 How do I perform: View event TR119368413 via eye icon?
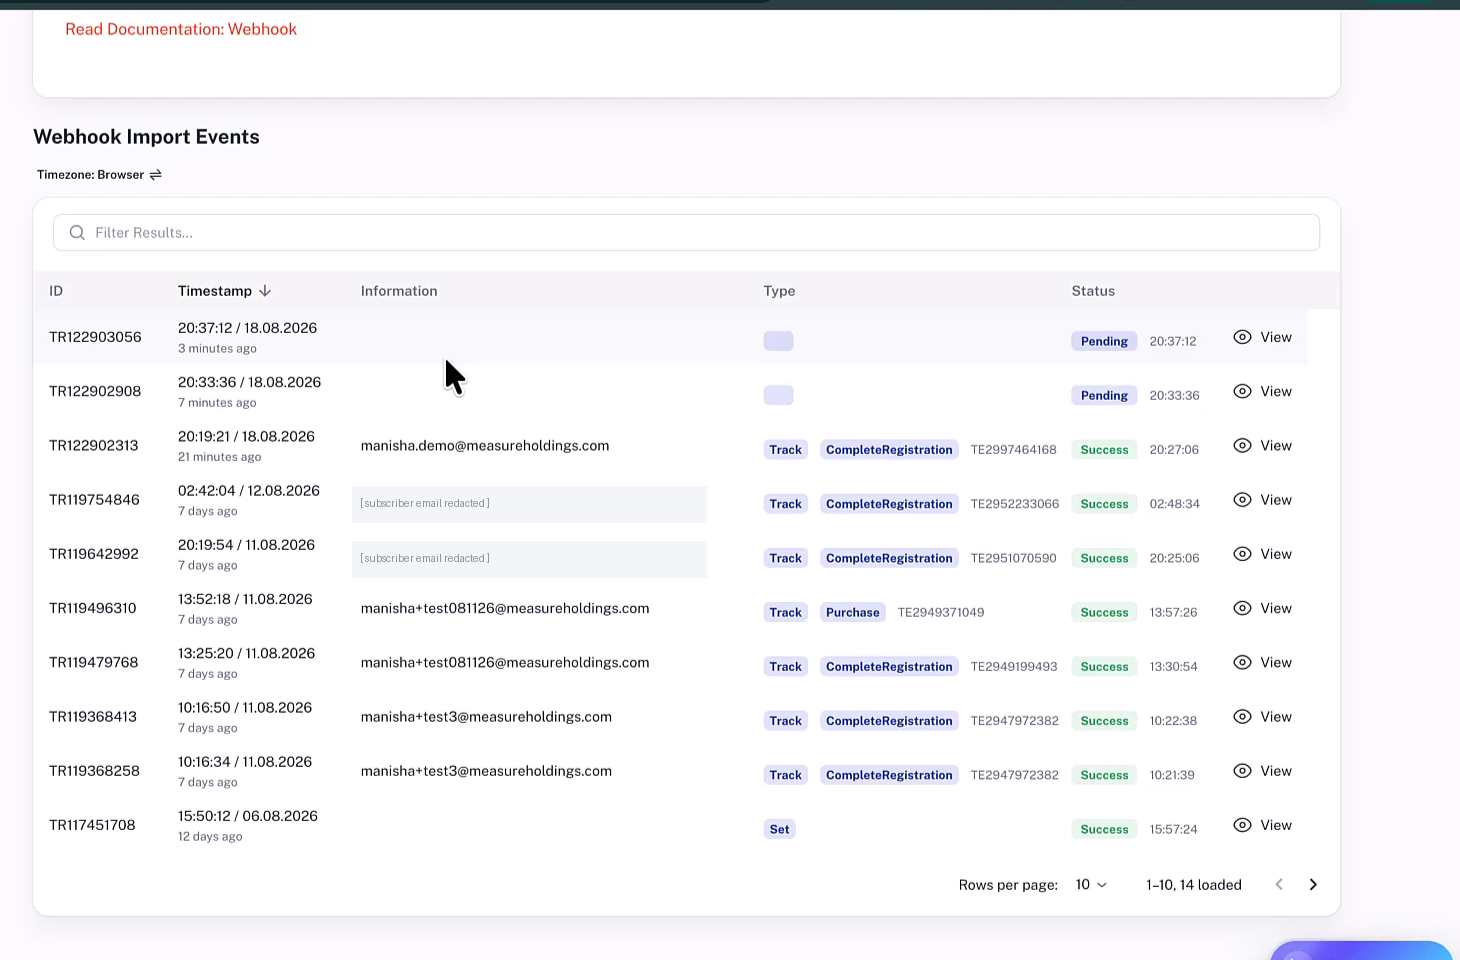point(1242,716)
